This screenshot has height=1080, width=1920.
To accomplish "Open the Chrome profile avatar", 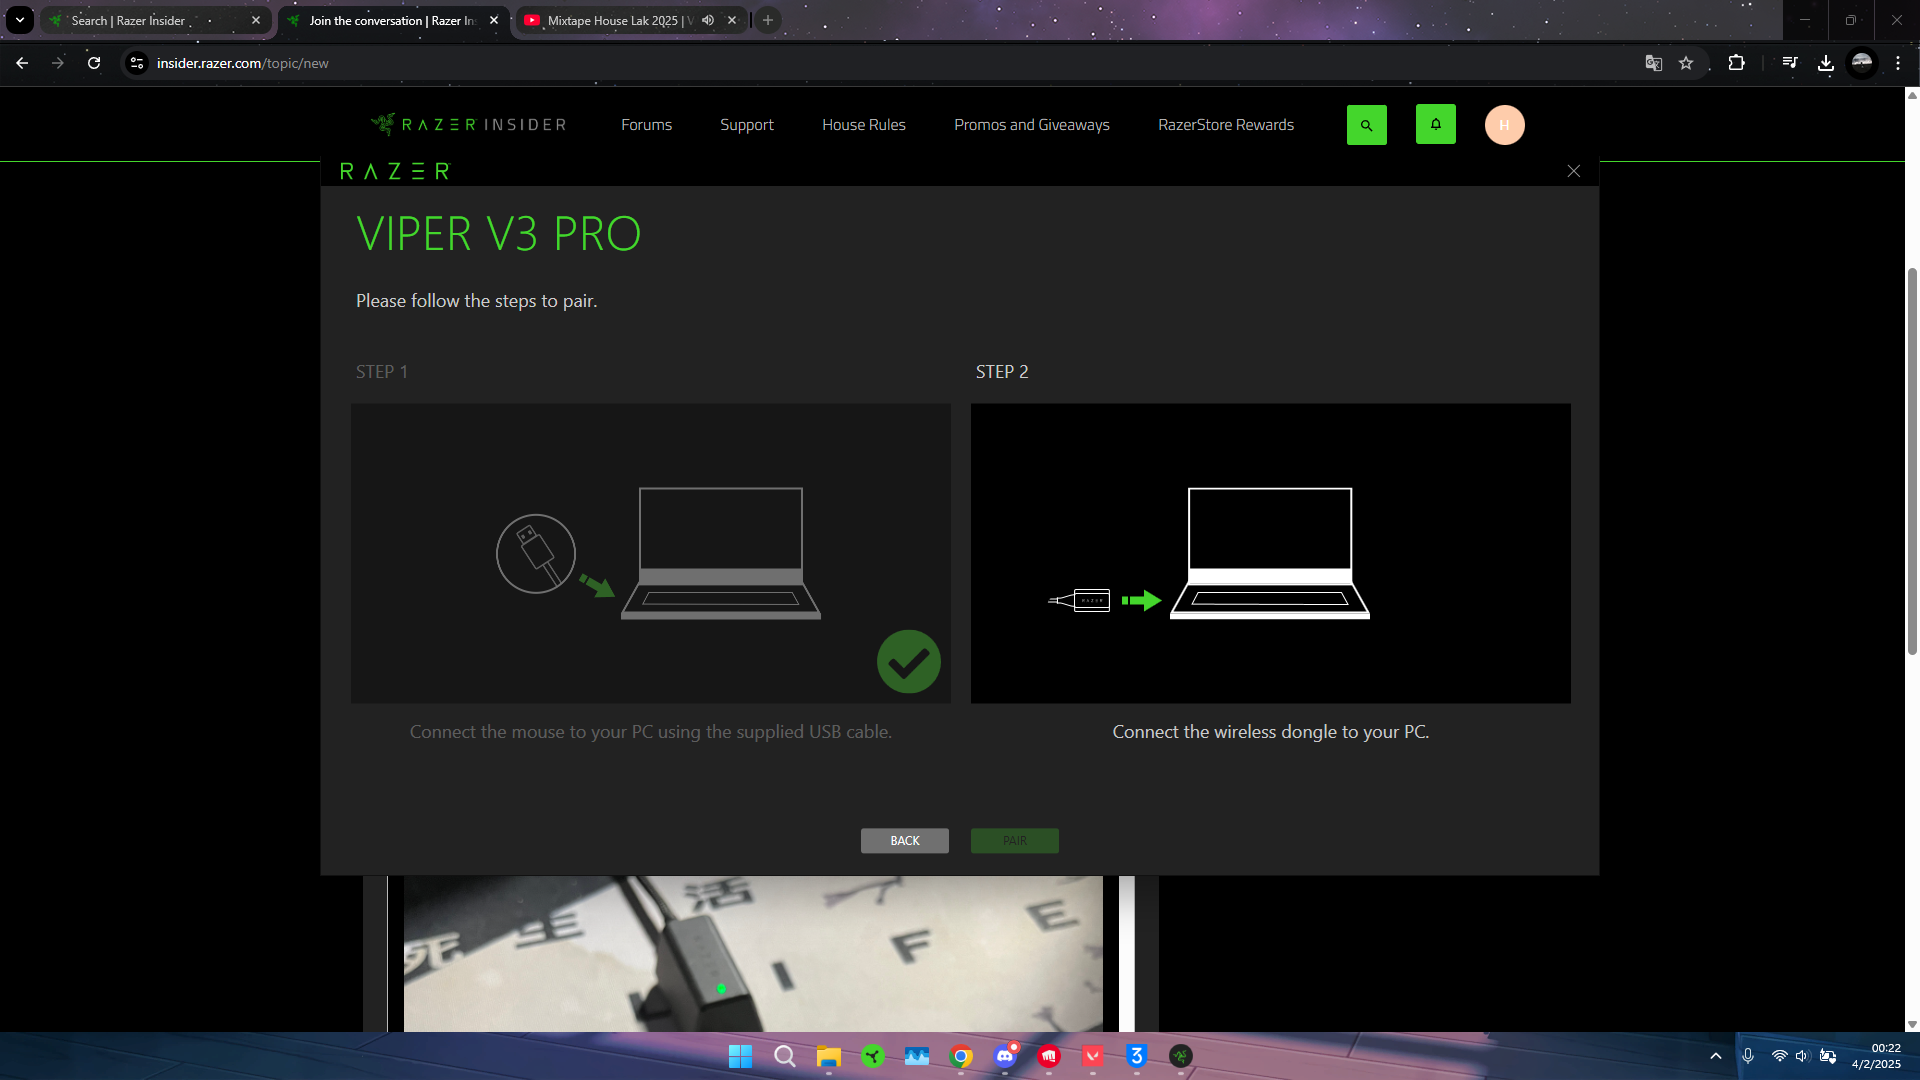I will tap(1861, 63).
